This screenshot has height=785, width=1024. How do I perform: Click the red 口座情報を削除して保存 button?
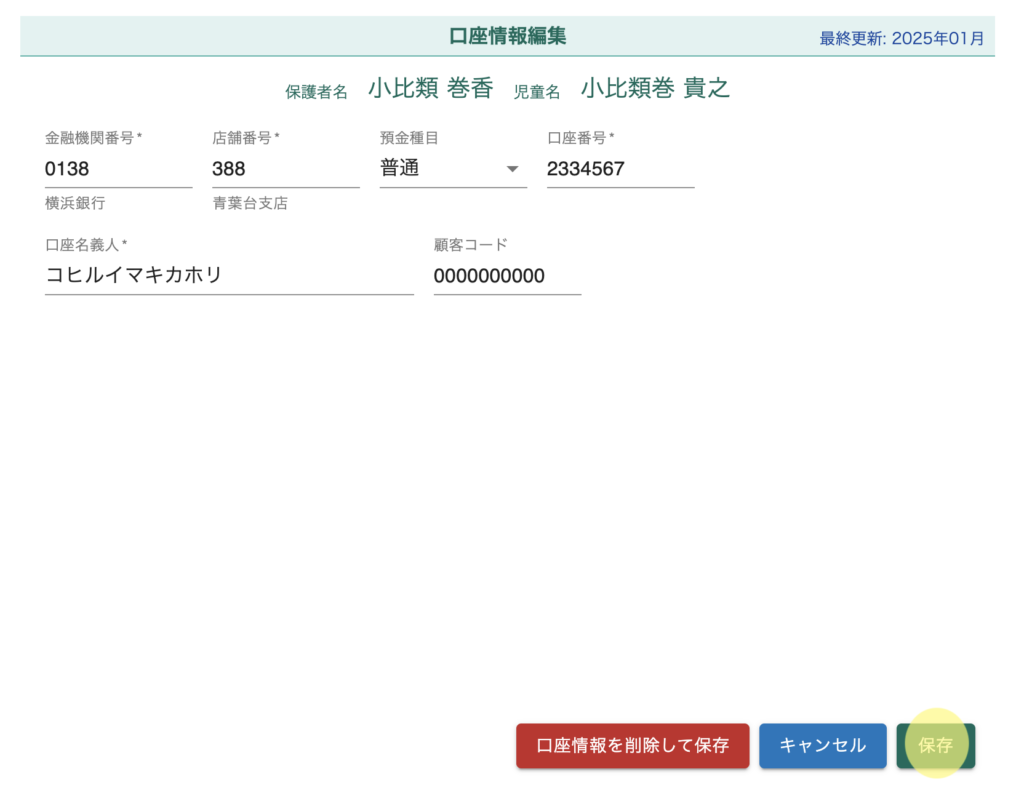[632, 745]
